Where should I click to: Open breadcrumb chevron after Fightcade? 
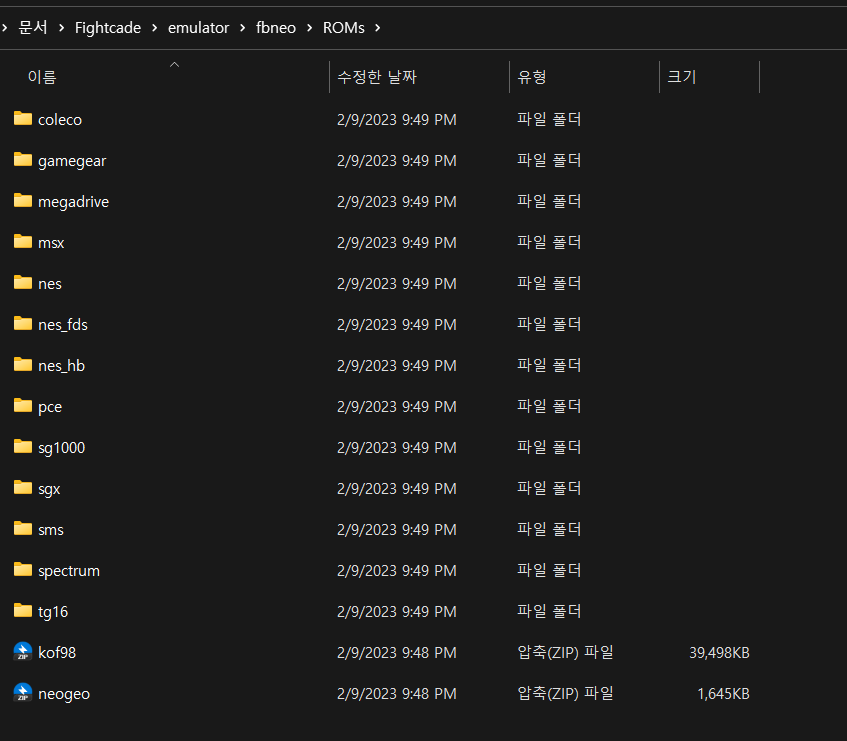[x=154, y=28]
